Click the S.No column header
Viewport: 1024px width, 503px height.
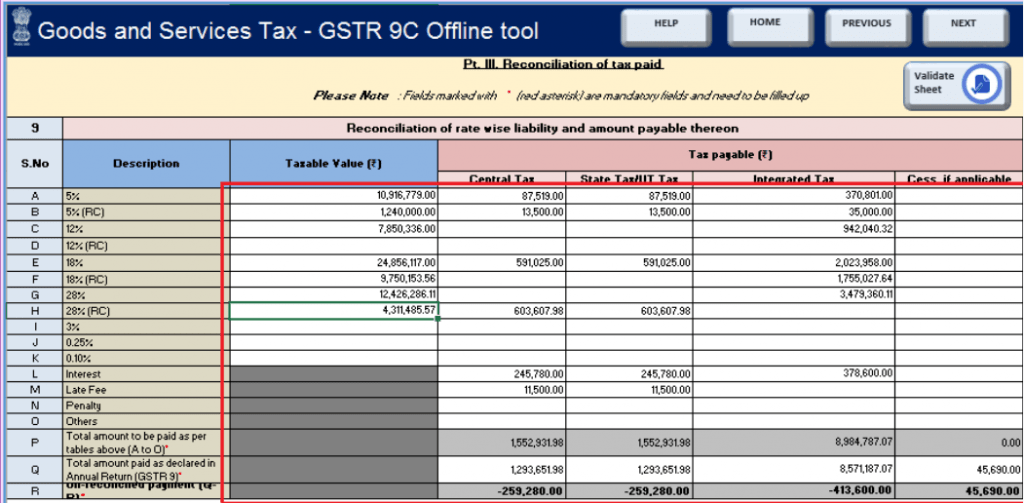coord(35,163)
